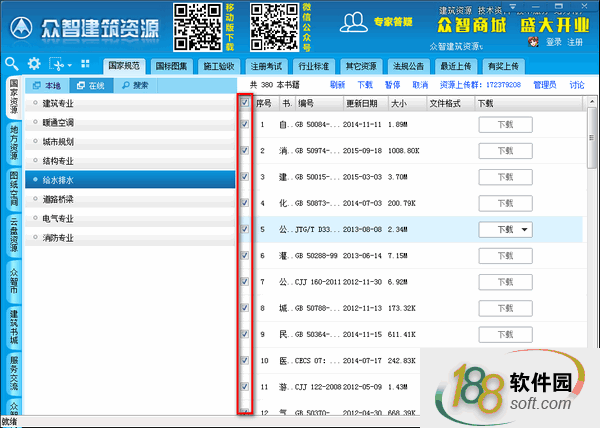Viewport: 600px width, 428px height.
Task: Select the 在线 online sub-tab
Action: [x=91, y=86]
